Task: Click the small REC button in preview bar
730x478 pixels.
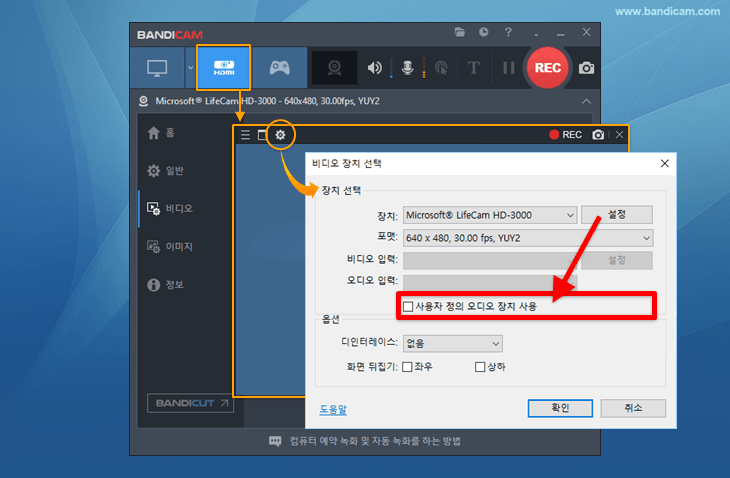Action: pos(565,135)
